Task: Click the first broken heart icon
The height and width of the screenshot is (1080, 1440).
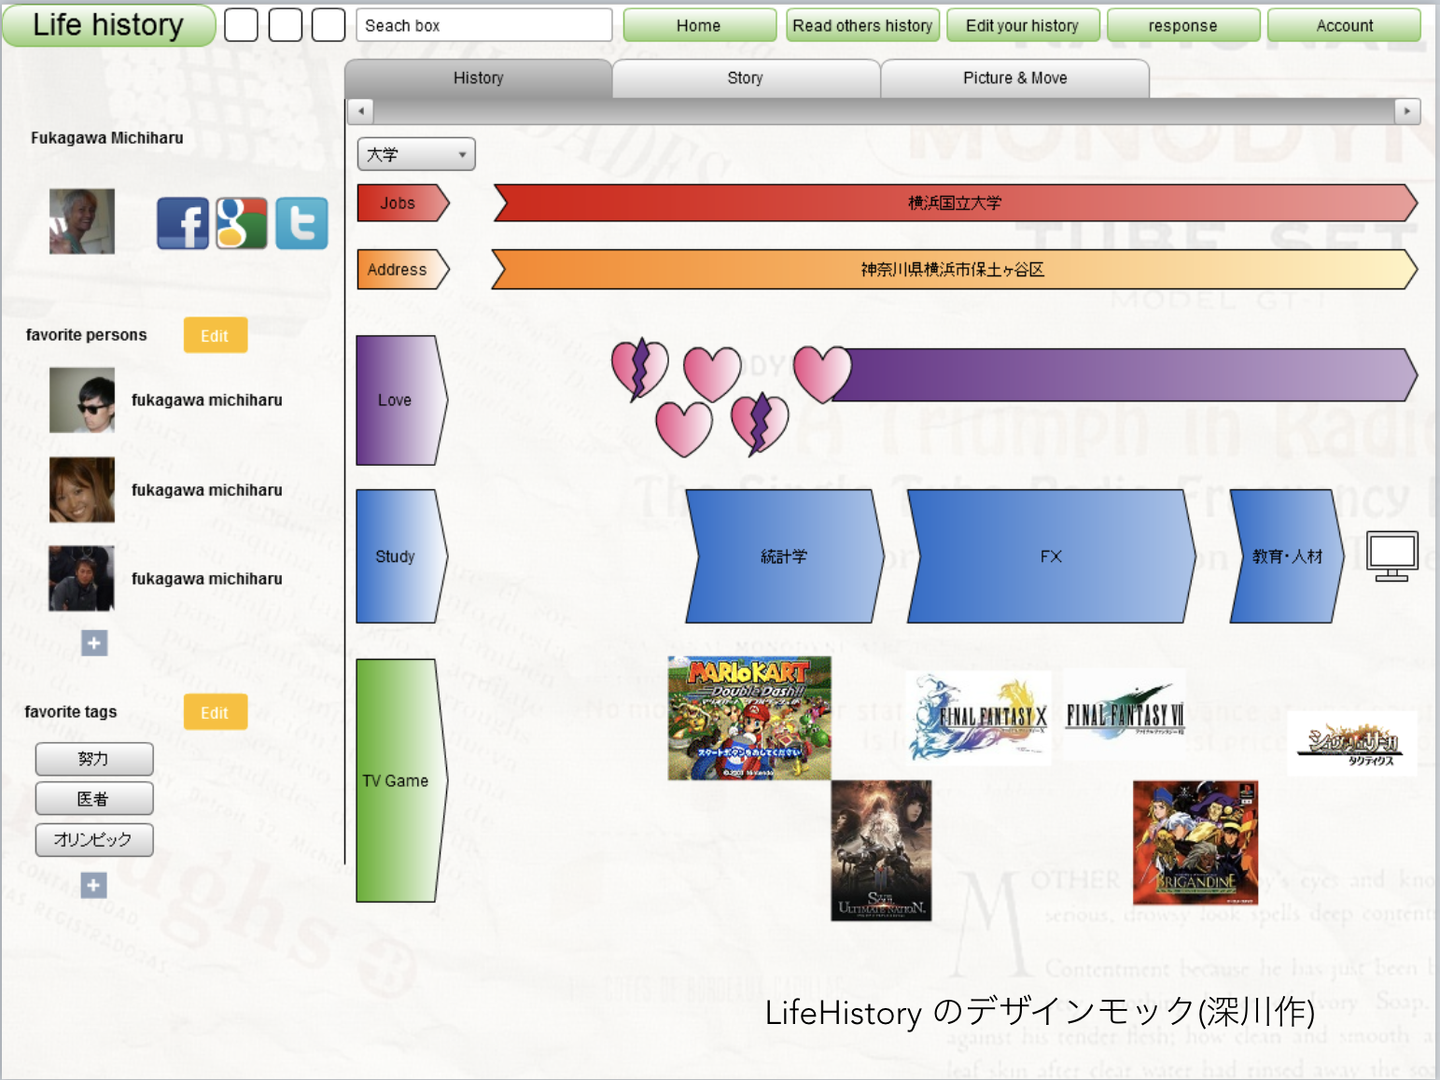Action: coord(639,368)
